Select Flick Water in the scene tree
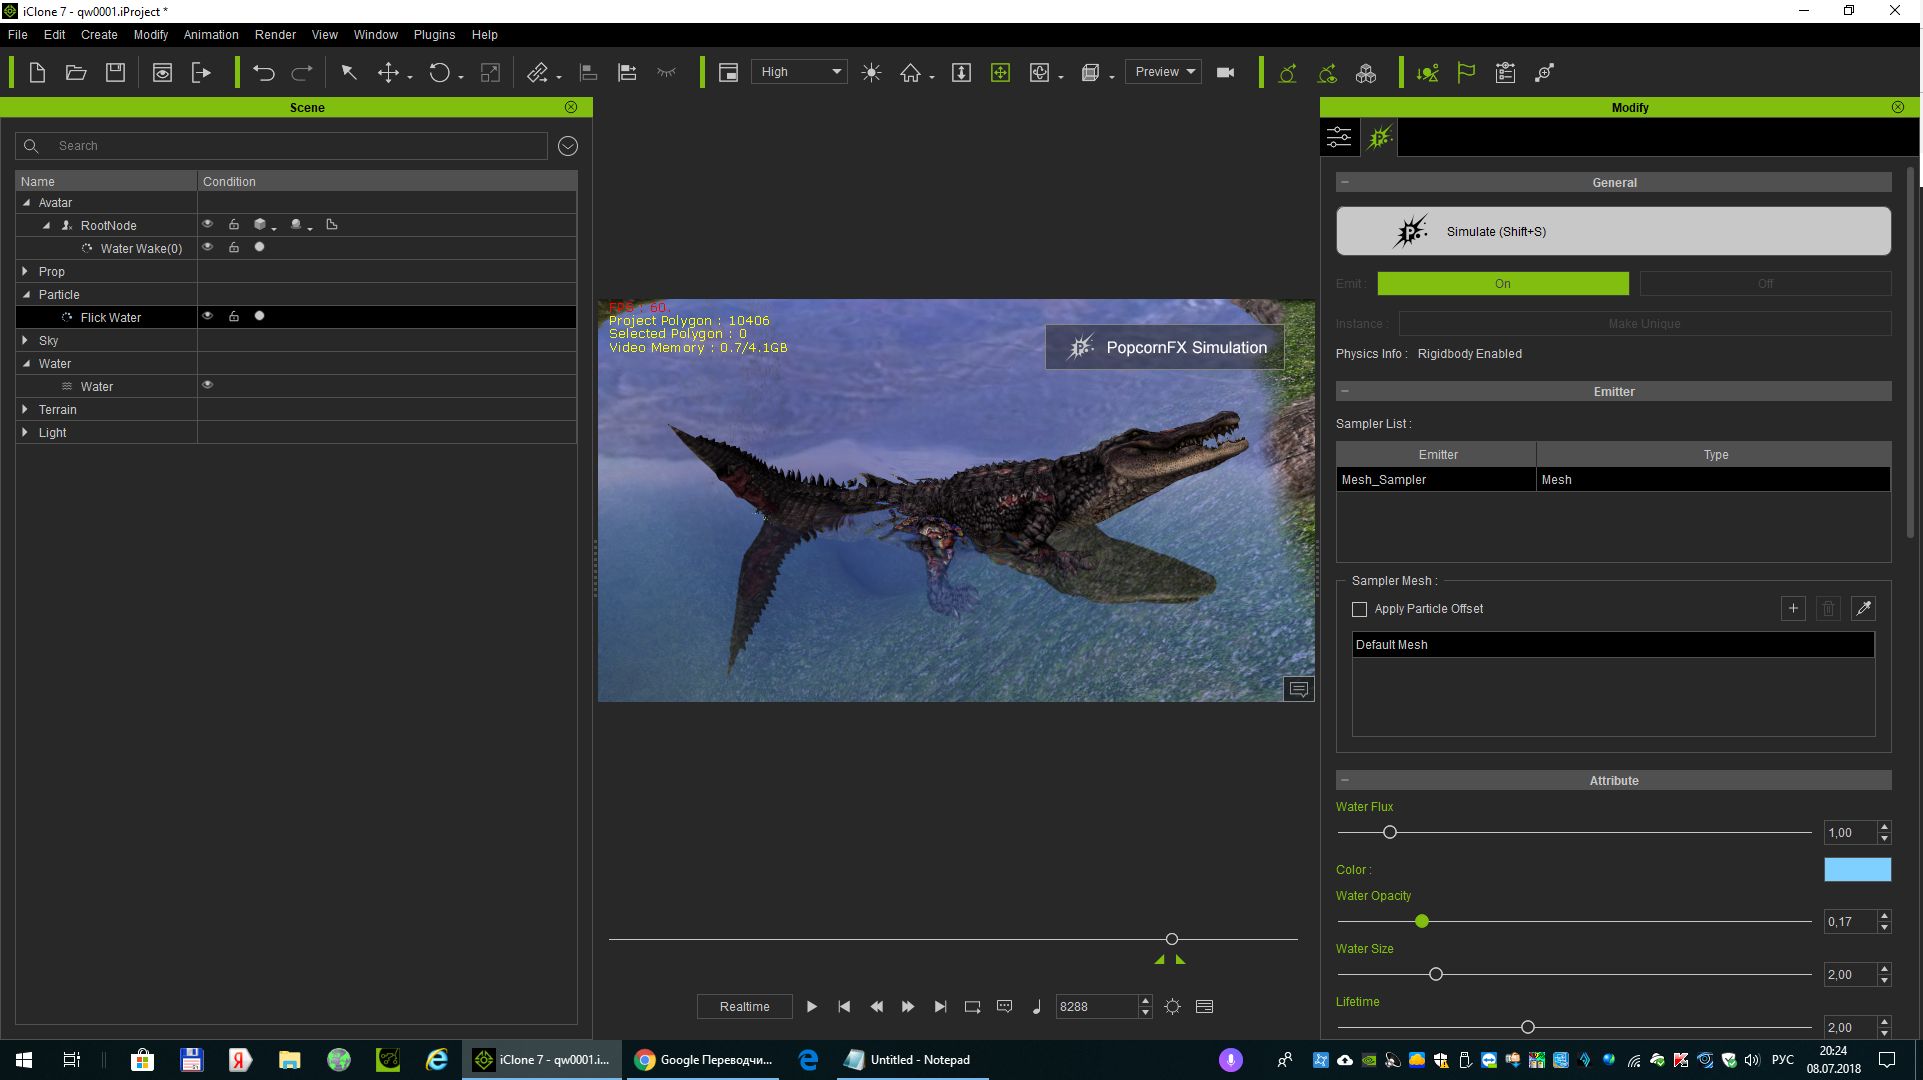Viewport: 1923px width, 1080px height. [111, 317]
